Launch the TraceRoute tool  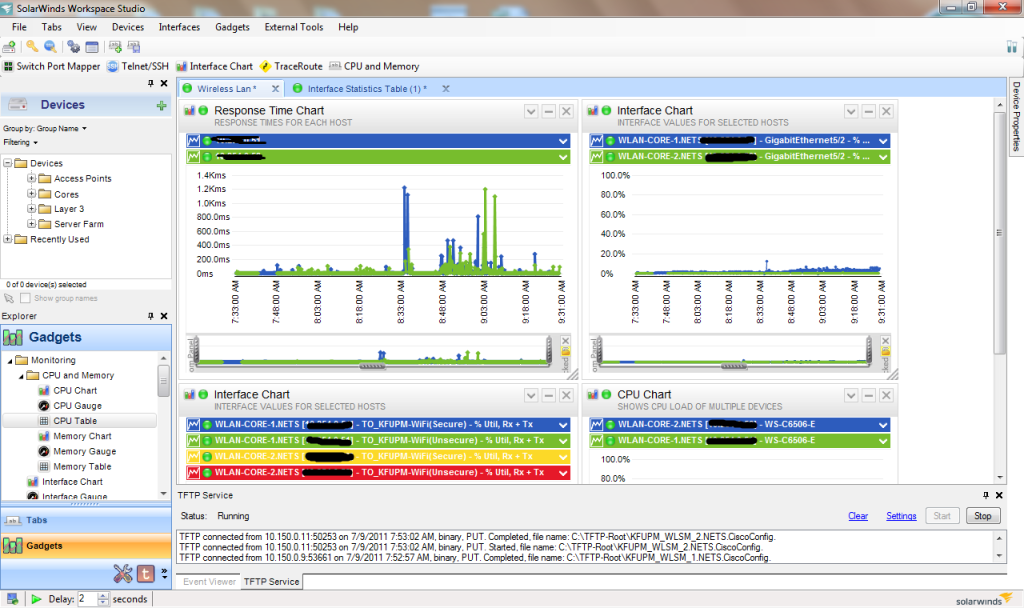coord(291,66)
